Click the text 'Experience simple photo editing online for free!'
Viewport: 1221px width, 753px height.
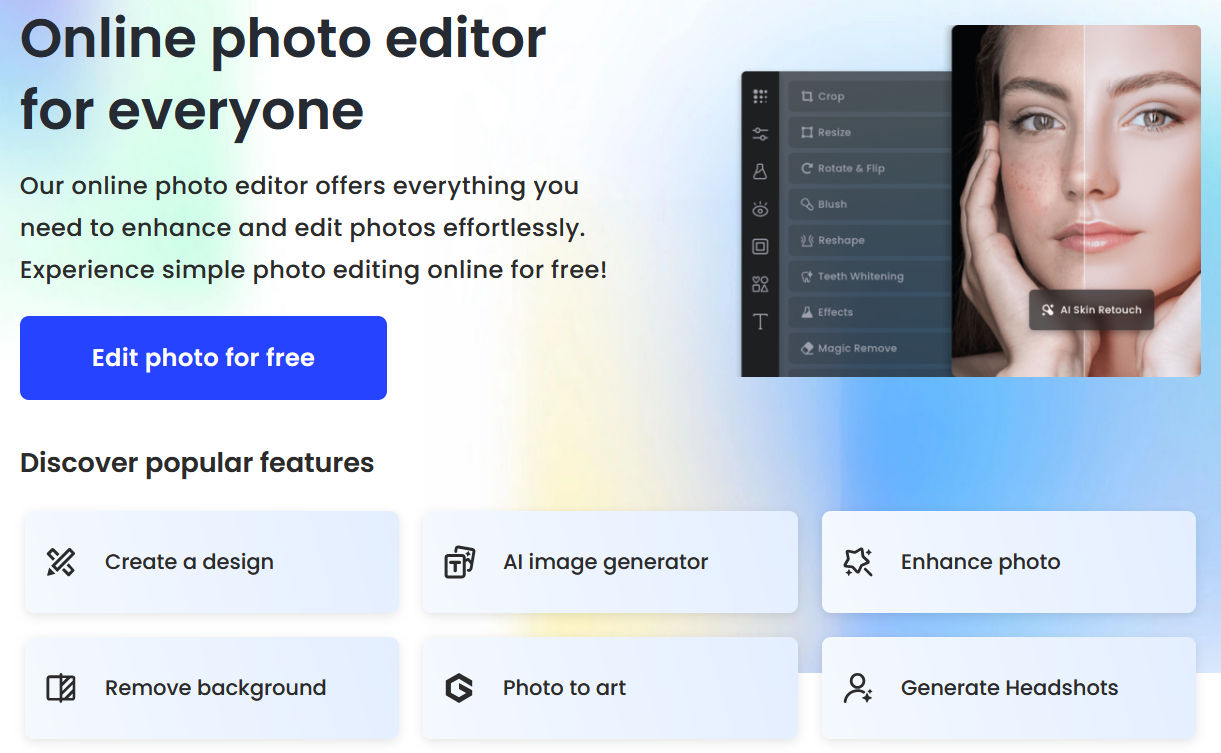pos(314,270)
